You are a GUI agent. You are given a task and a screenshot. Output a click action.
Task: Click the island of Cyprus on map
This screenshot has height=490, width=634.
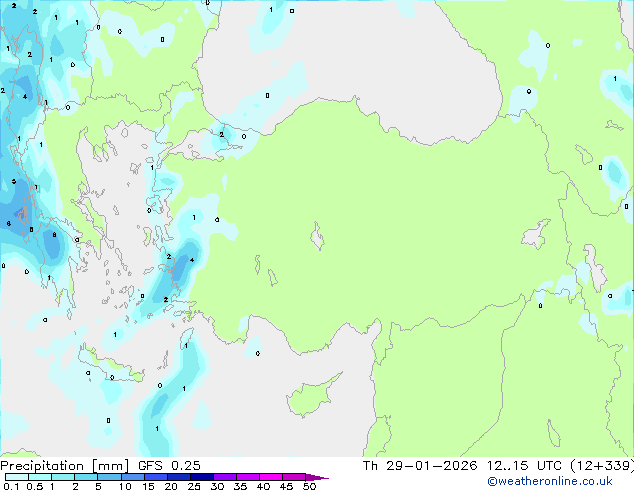click(x=311, y=397)
